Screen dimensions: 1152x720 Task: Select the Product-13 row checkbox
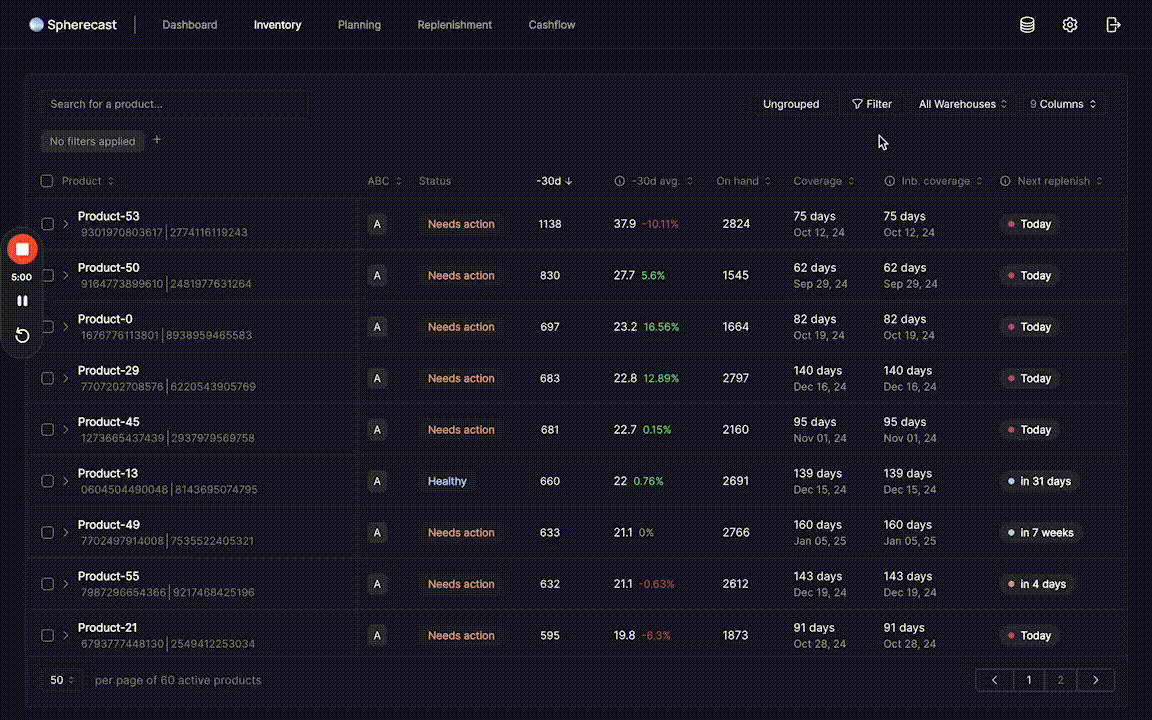47,481
